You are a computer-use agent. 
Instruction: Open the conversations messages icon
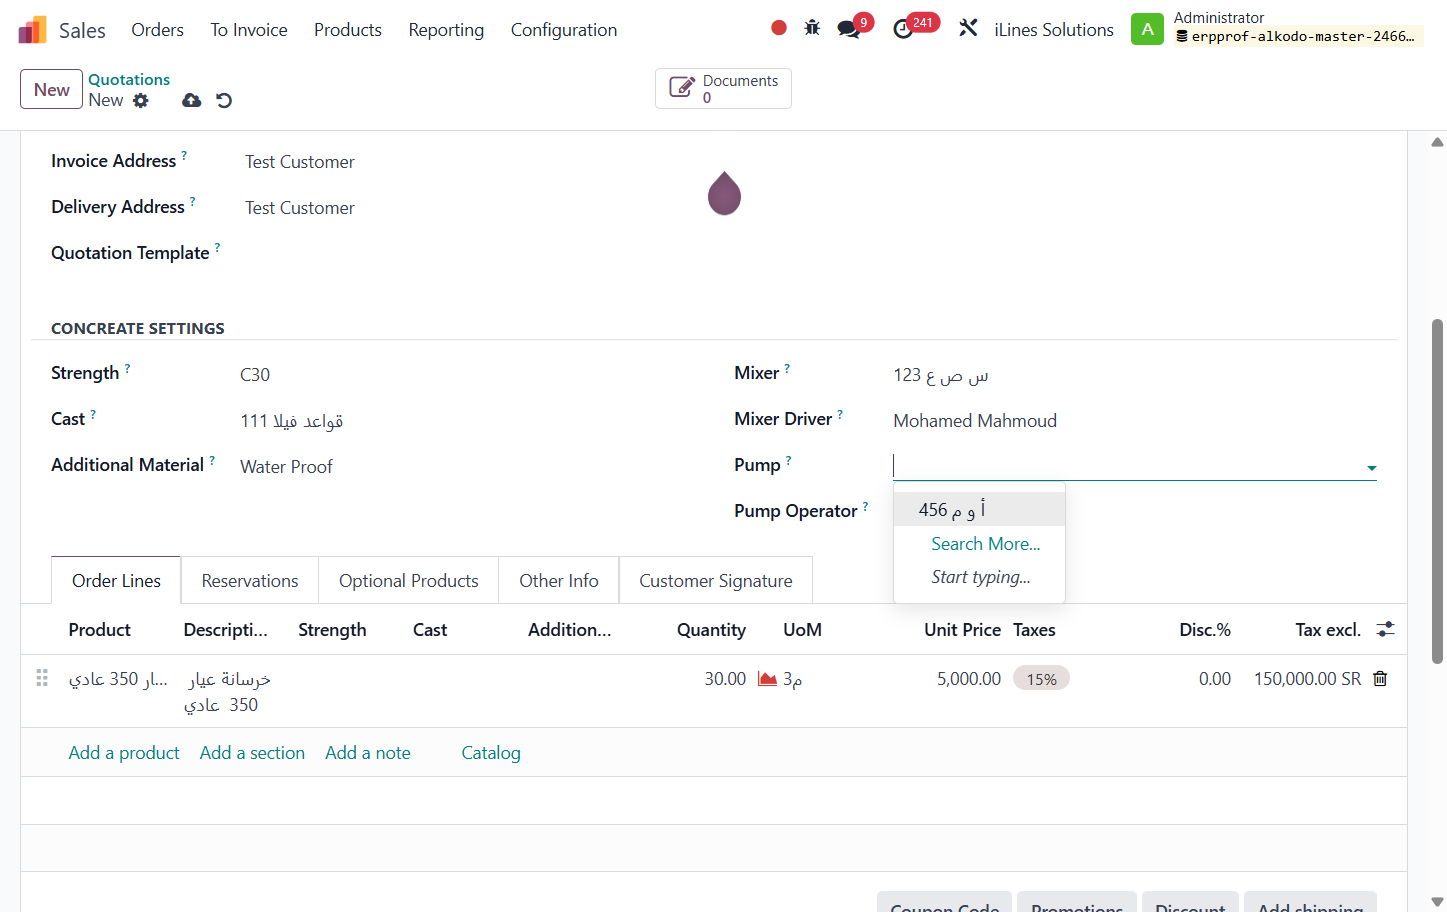pos(849,29)
